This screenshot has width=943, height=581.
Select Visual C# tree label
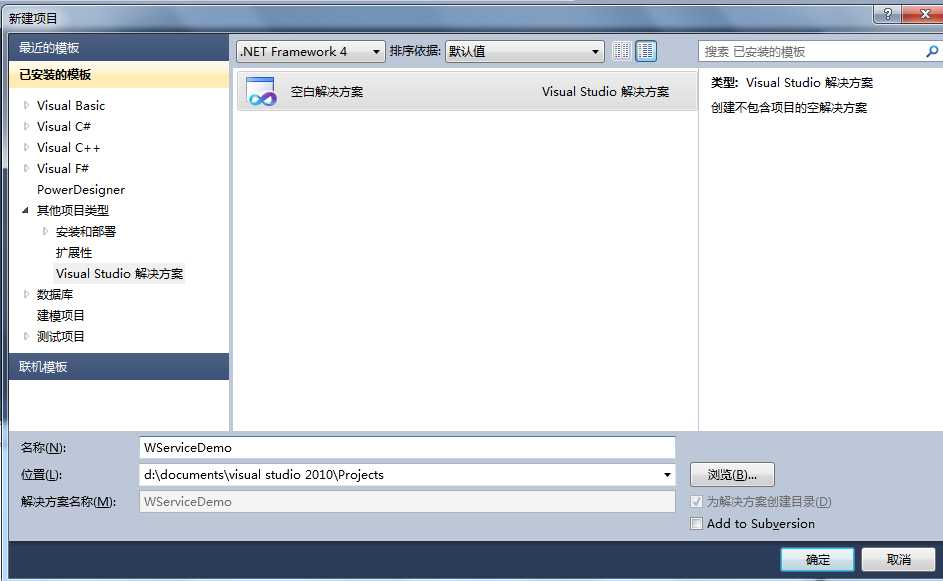(64, 126)
